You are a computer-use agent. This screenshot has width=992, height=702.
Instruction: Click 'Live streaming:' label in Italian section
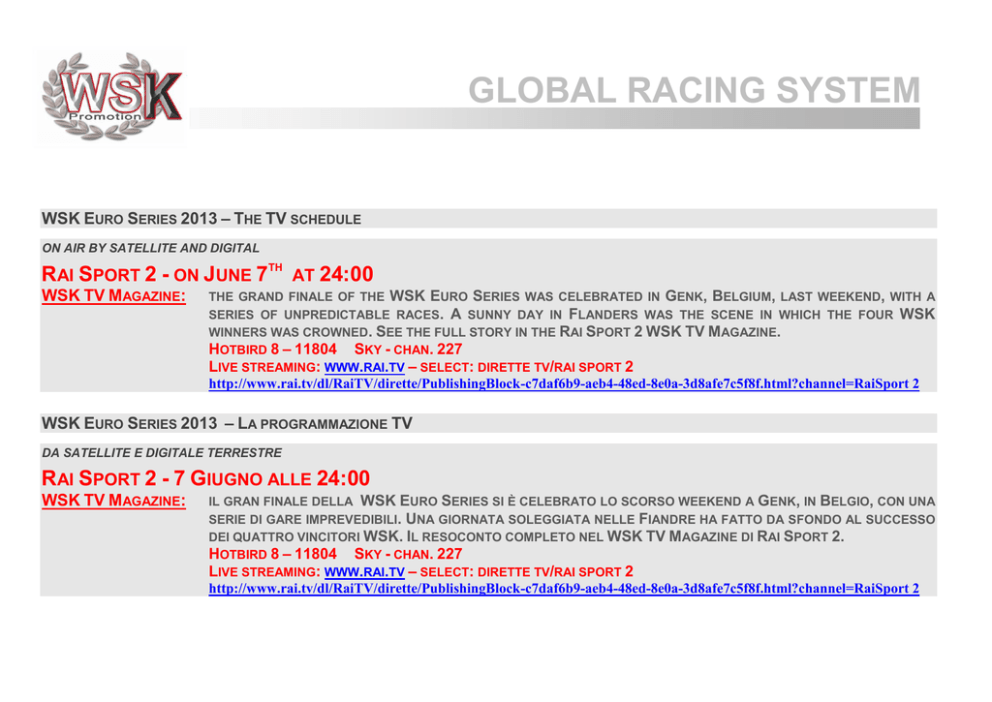(264, 572)
